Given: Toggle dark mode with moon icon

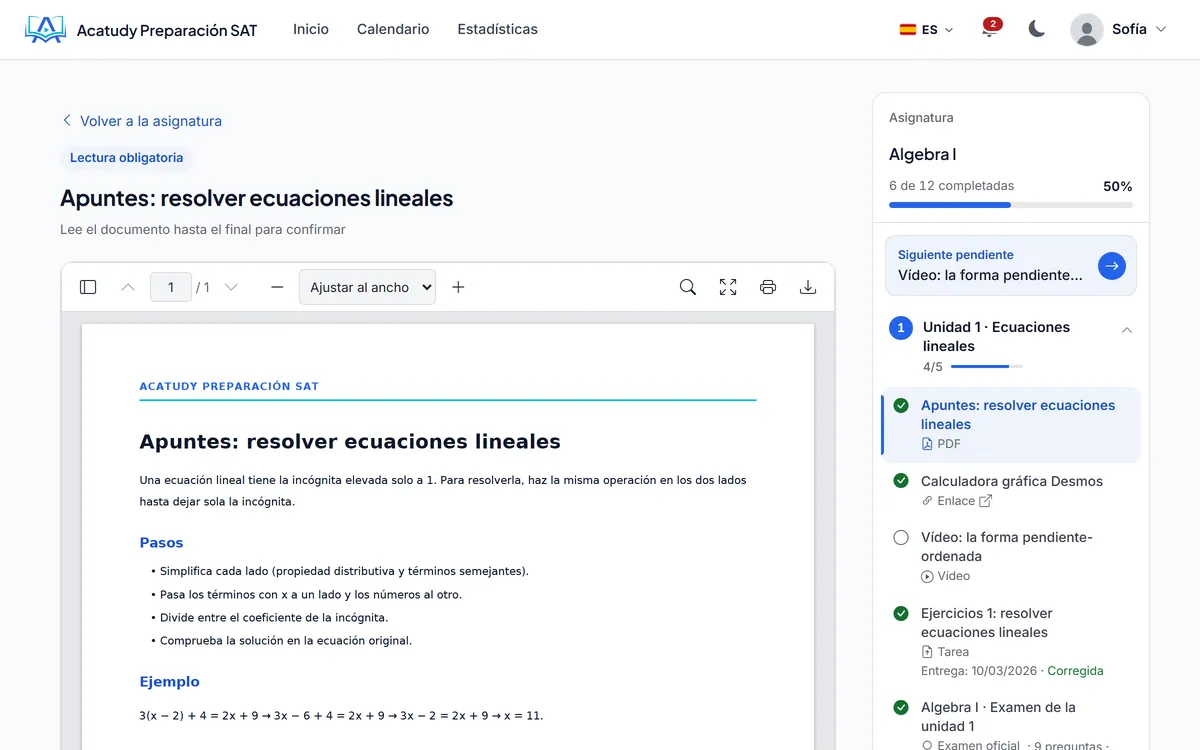Looking at the screenshot, I should [1037, 29].
